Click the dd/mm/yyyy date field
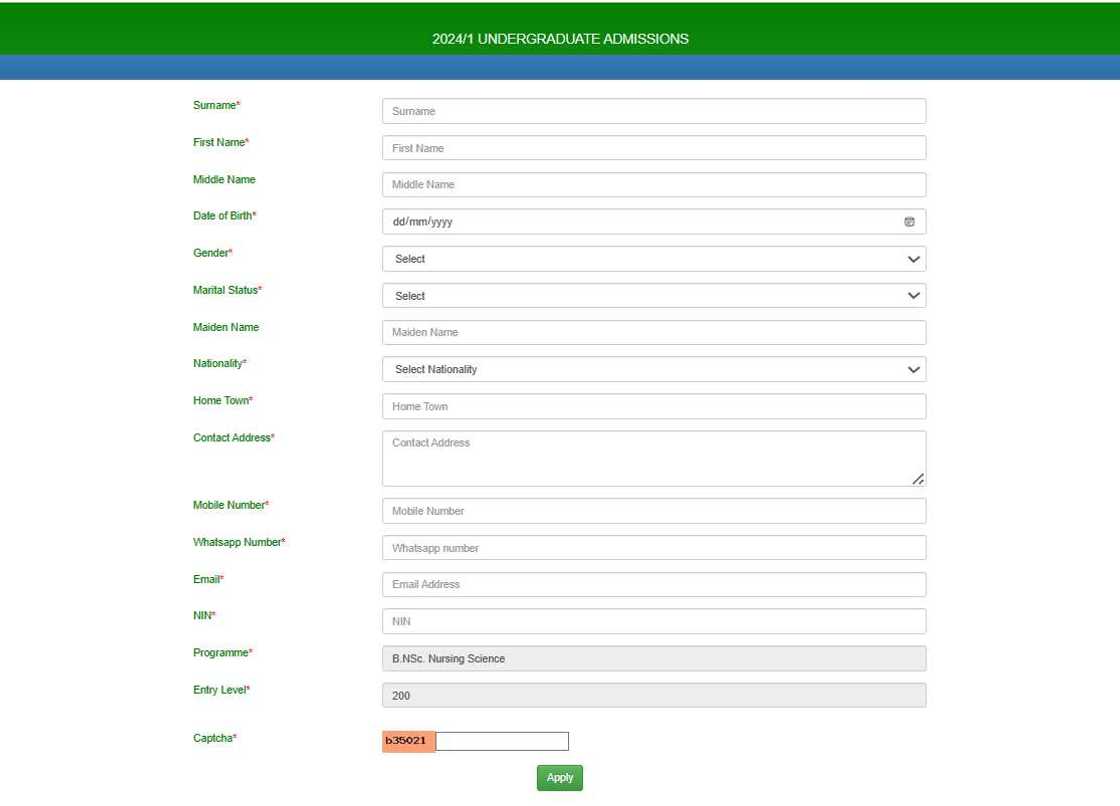Screen dimensions: 1120x806 click(640, 221)
